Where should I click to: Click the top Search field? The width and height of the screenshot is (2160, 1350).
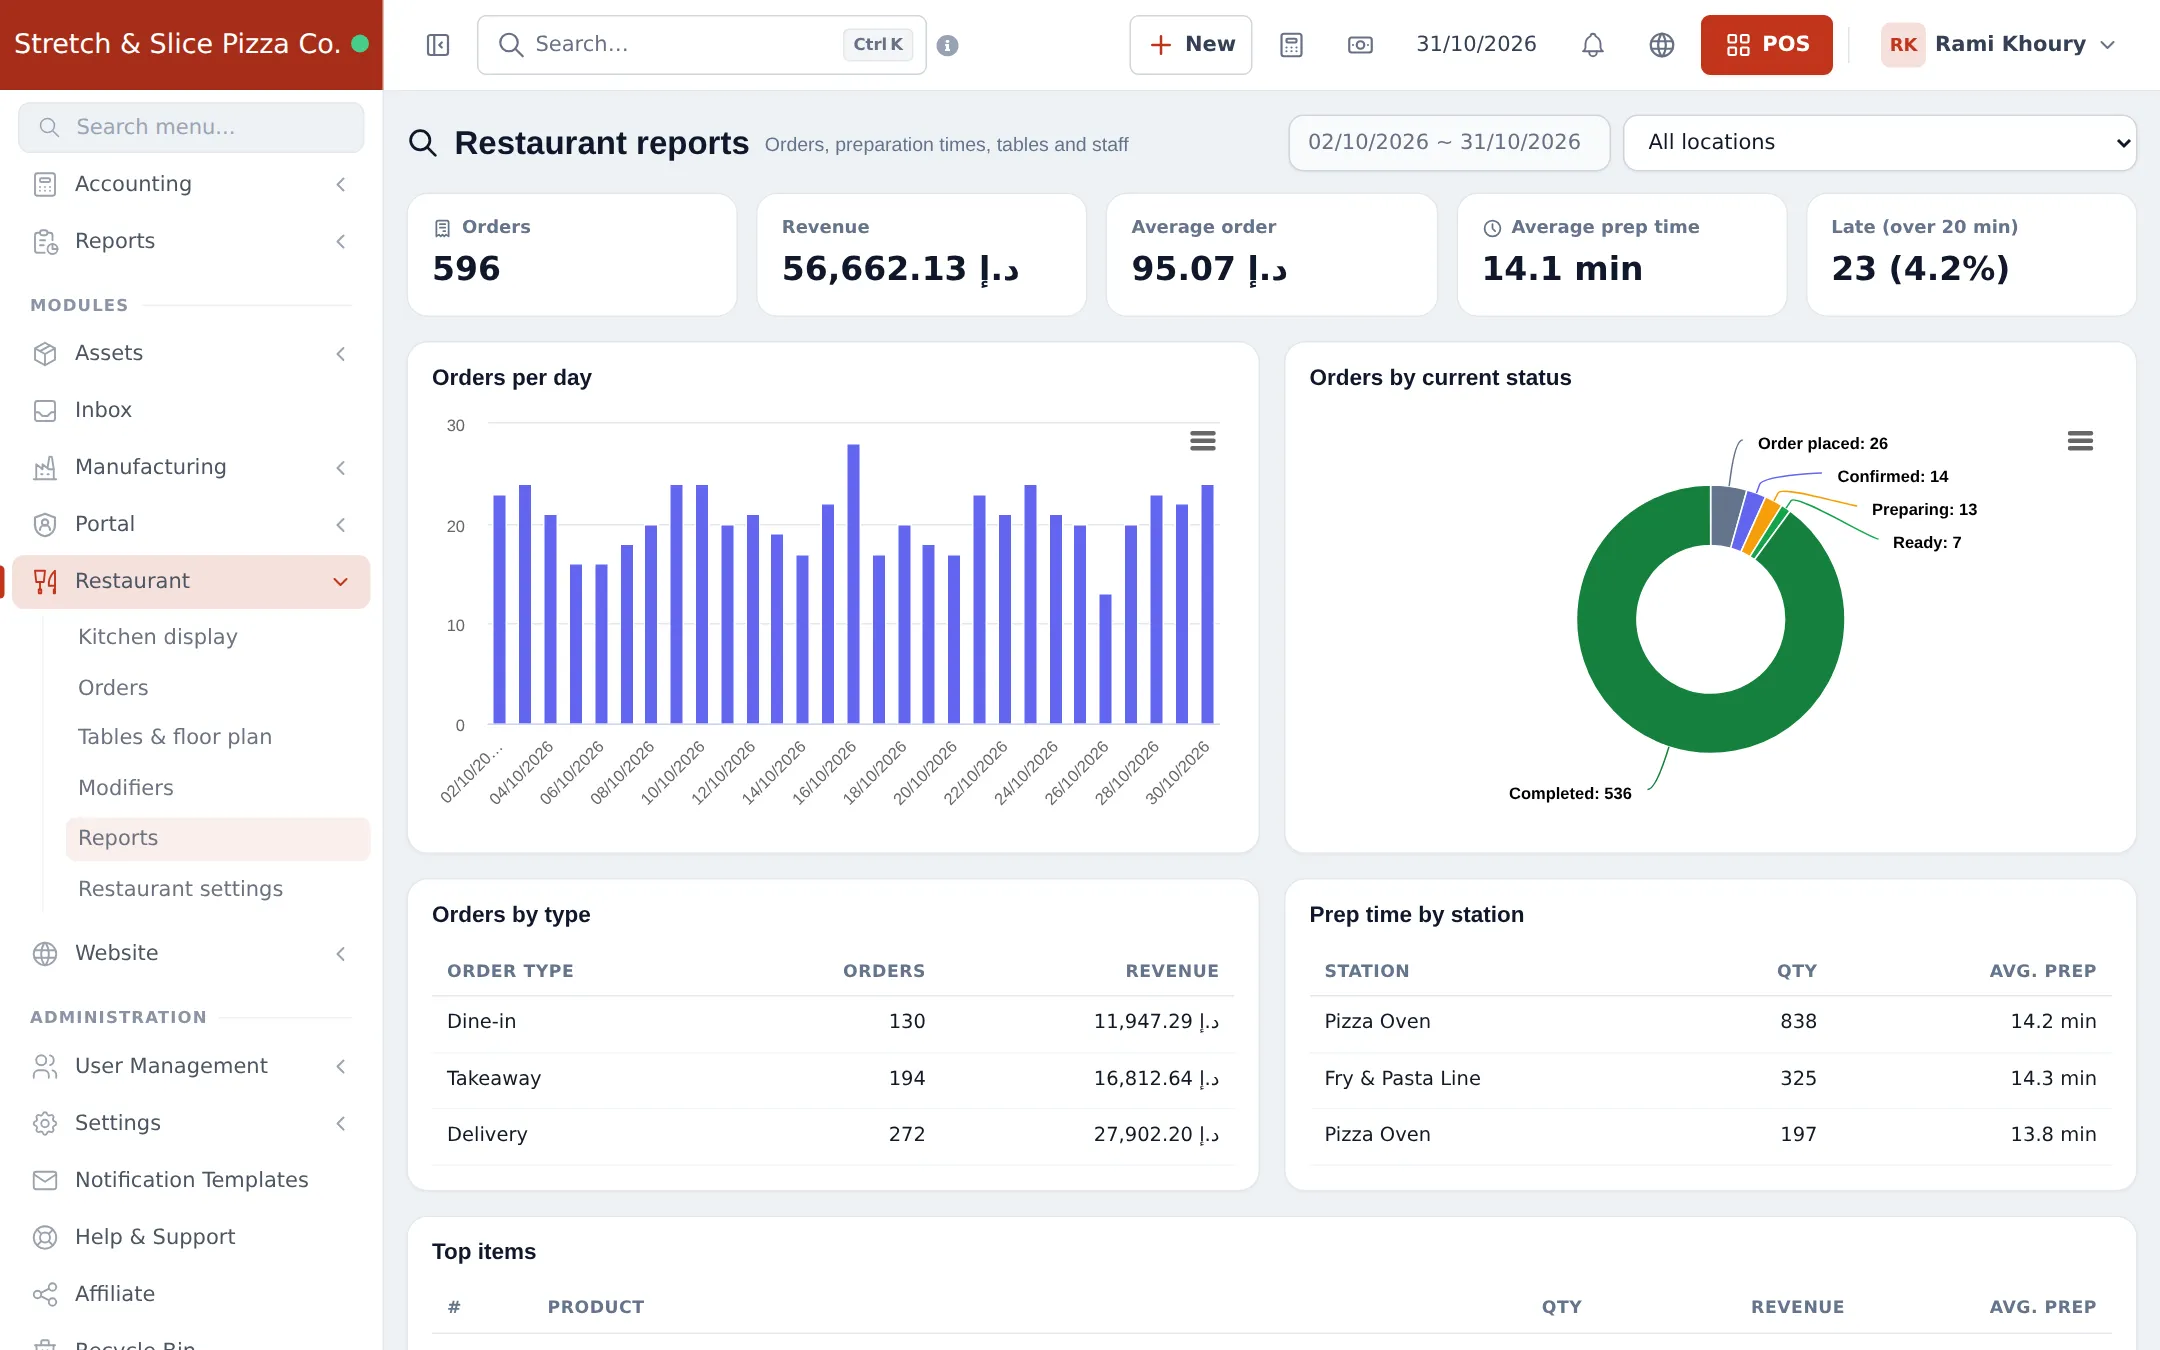(702, 45)
